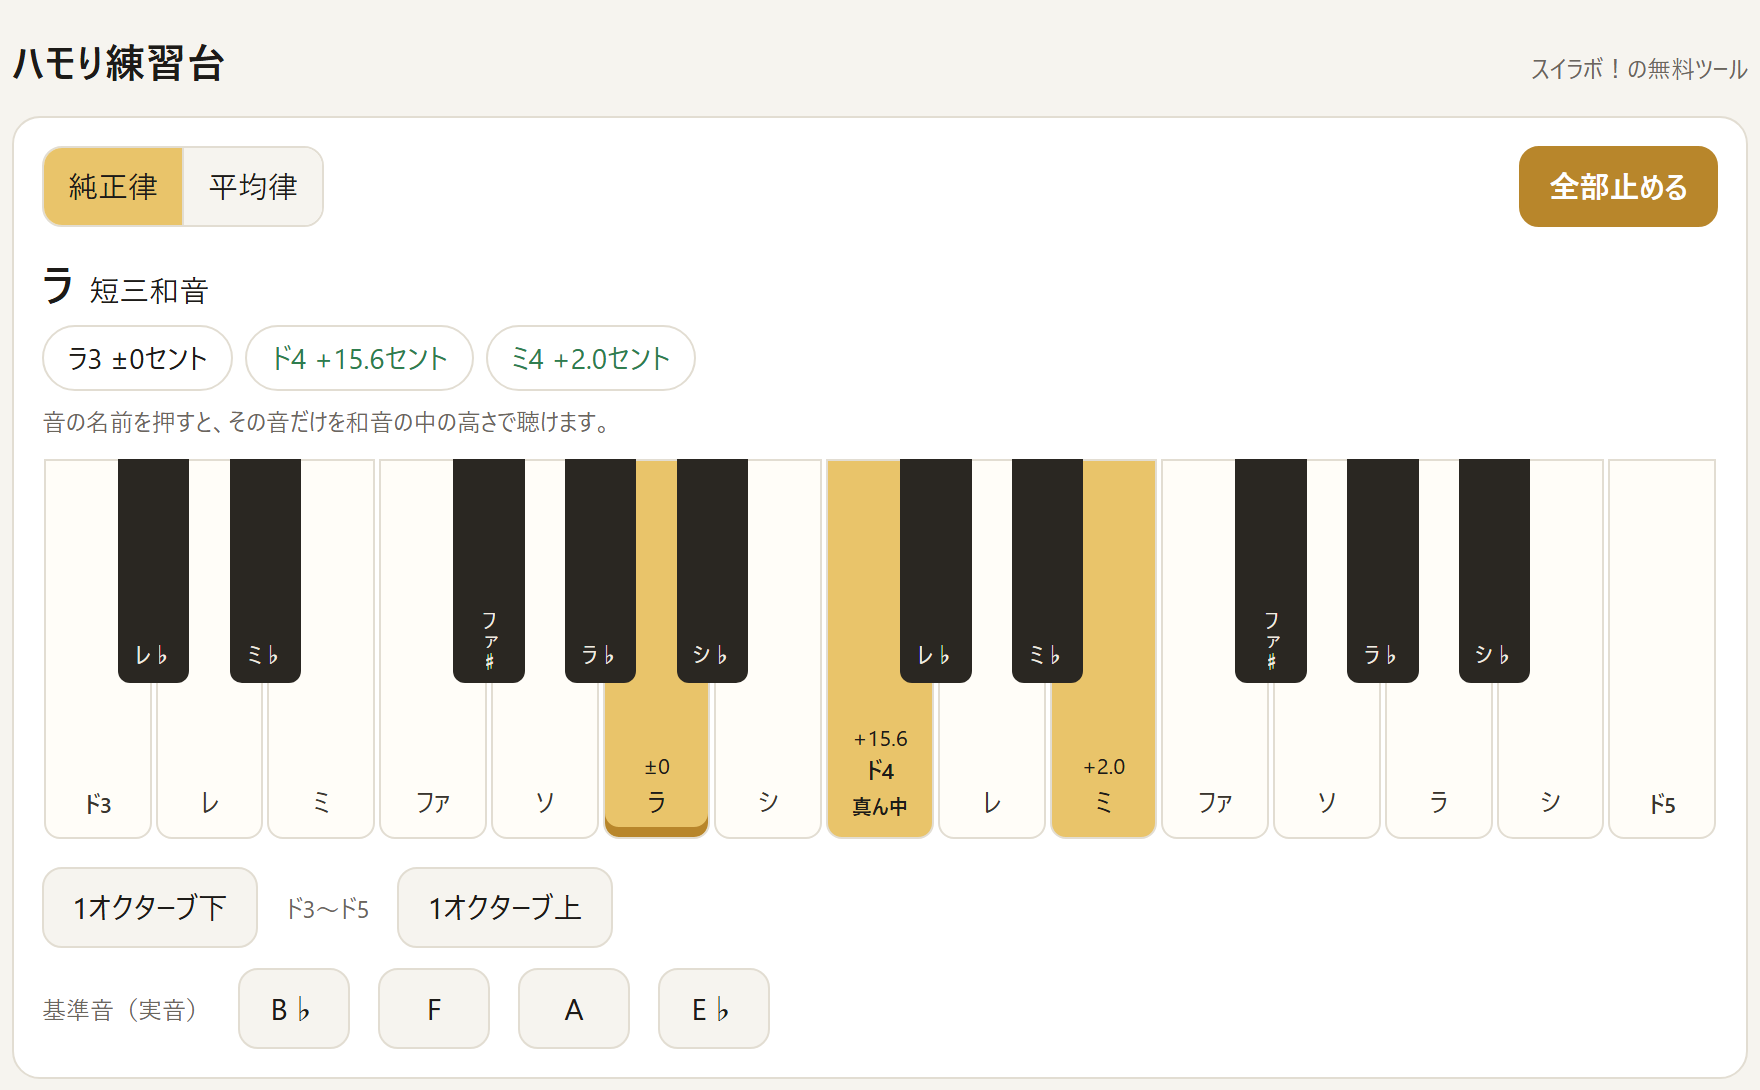Tap the first ミ♭ black key
Image resolution: width=1760 pixels, height=1090 pixels.
click(x=265, y=570)
